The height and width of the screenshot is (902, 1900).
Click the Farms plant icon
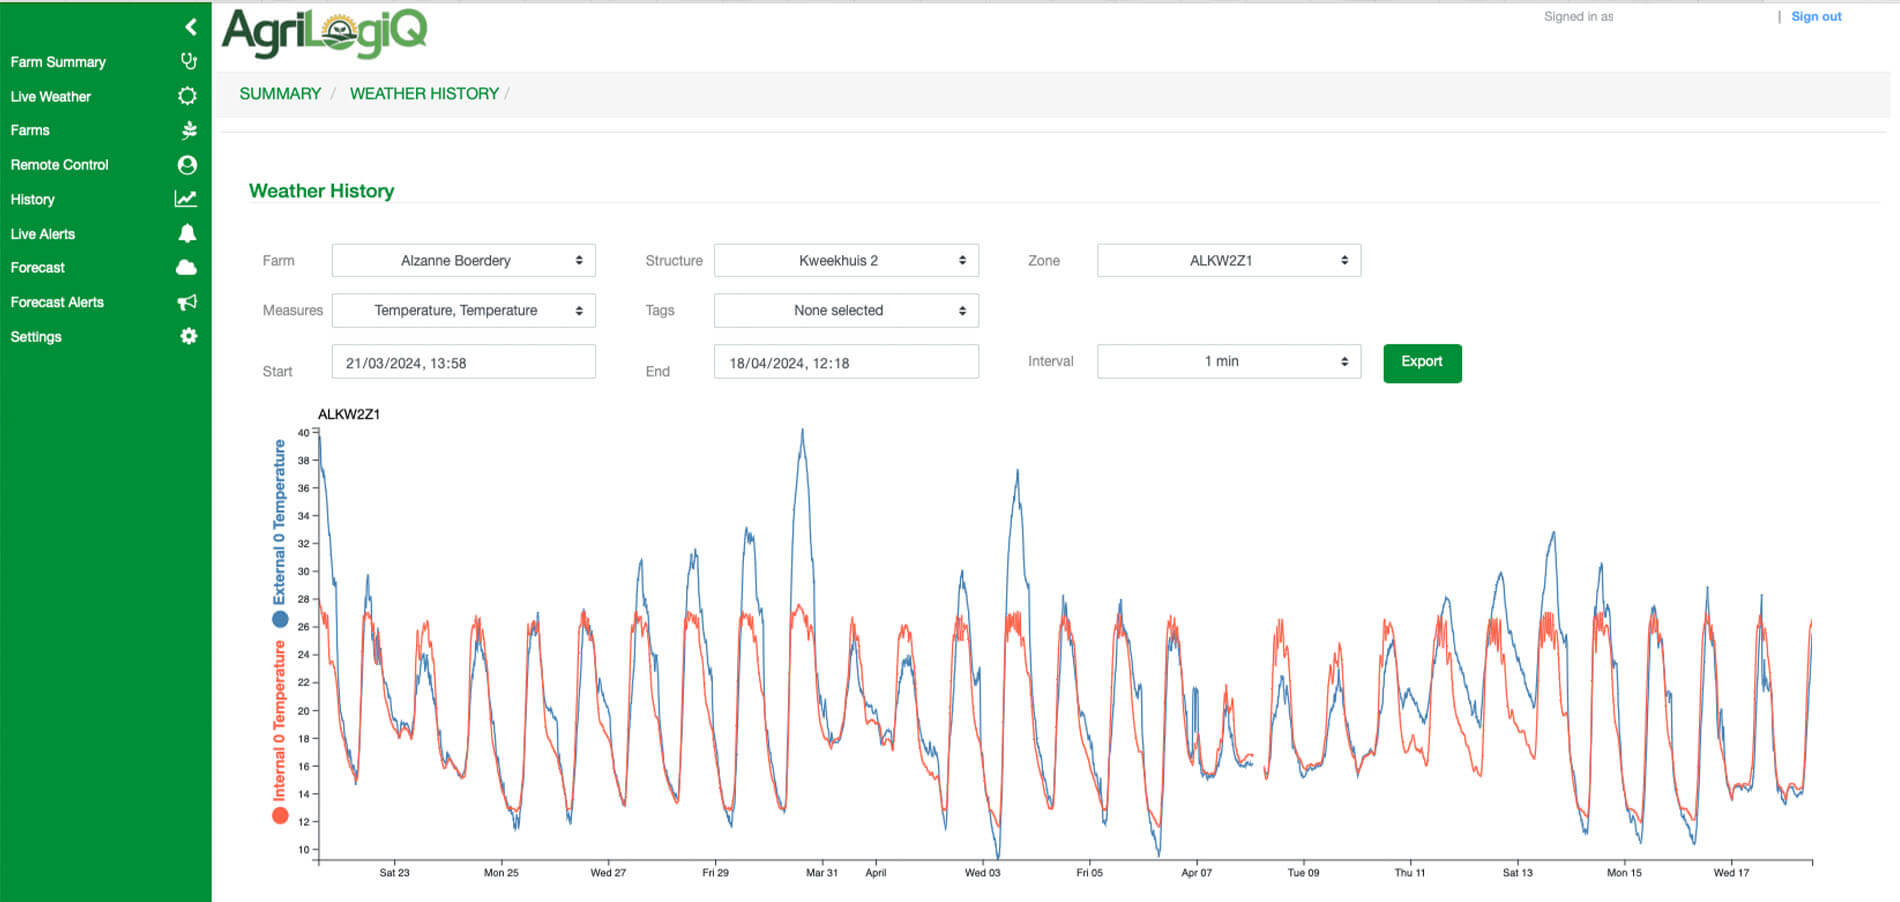(188, 130)
